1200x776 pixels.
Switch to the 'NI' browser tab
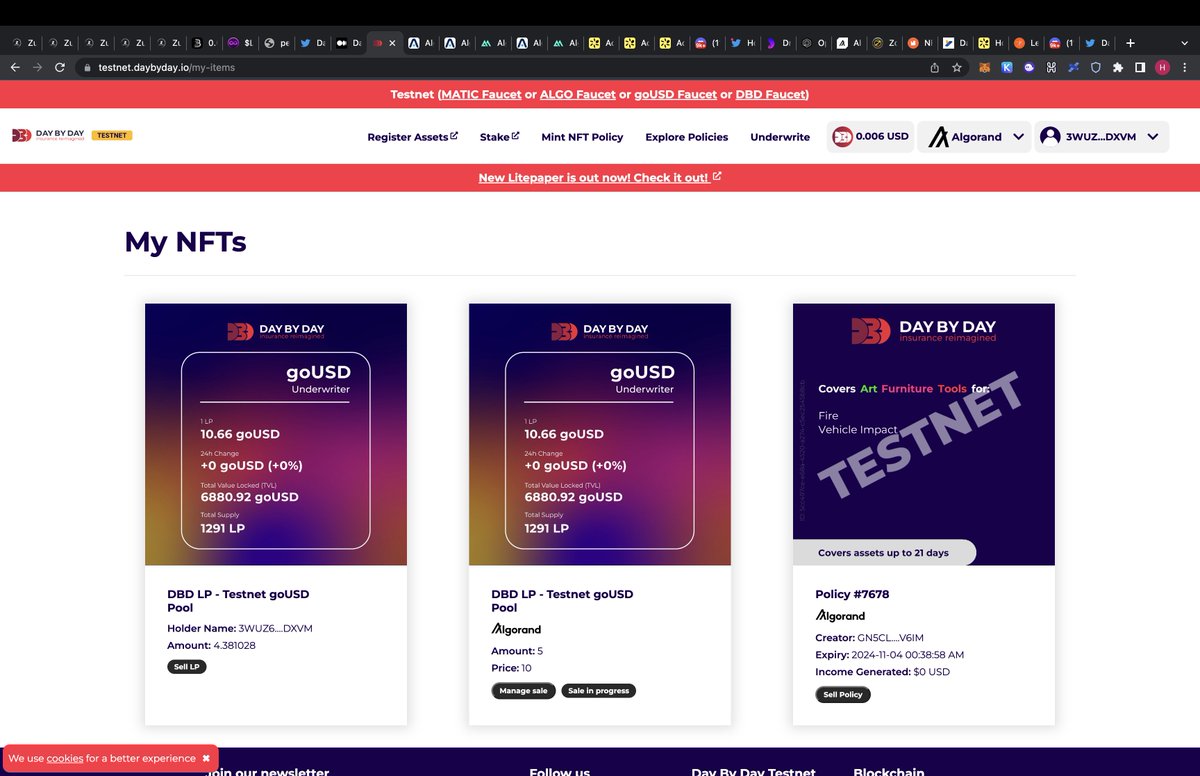coord(920,43)
